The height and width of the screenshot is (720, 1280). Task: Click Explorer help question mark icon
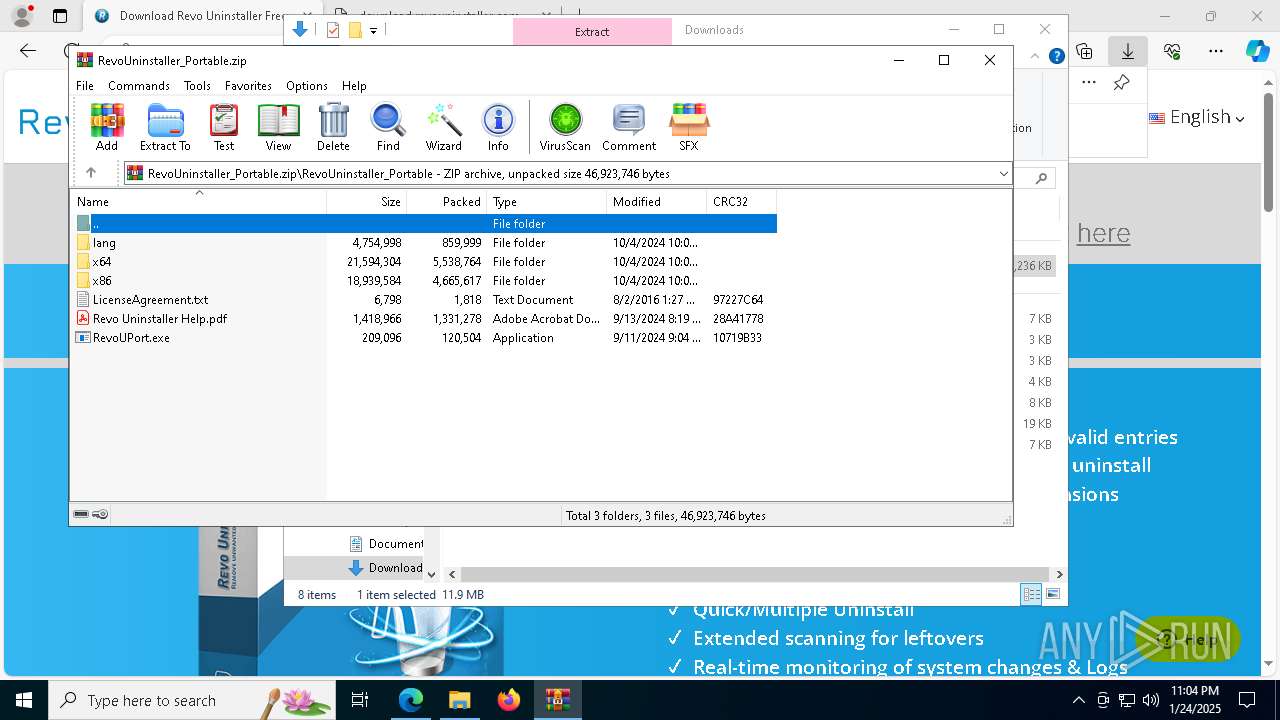point(1056,57)
